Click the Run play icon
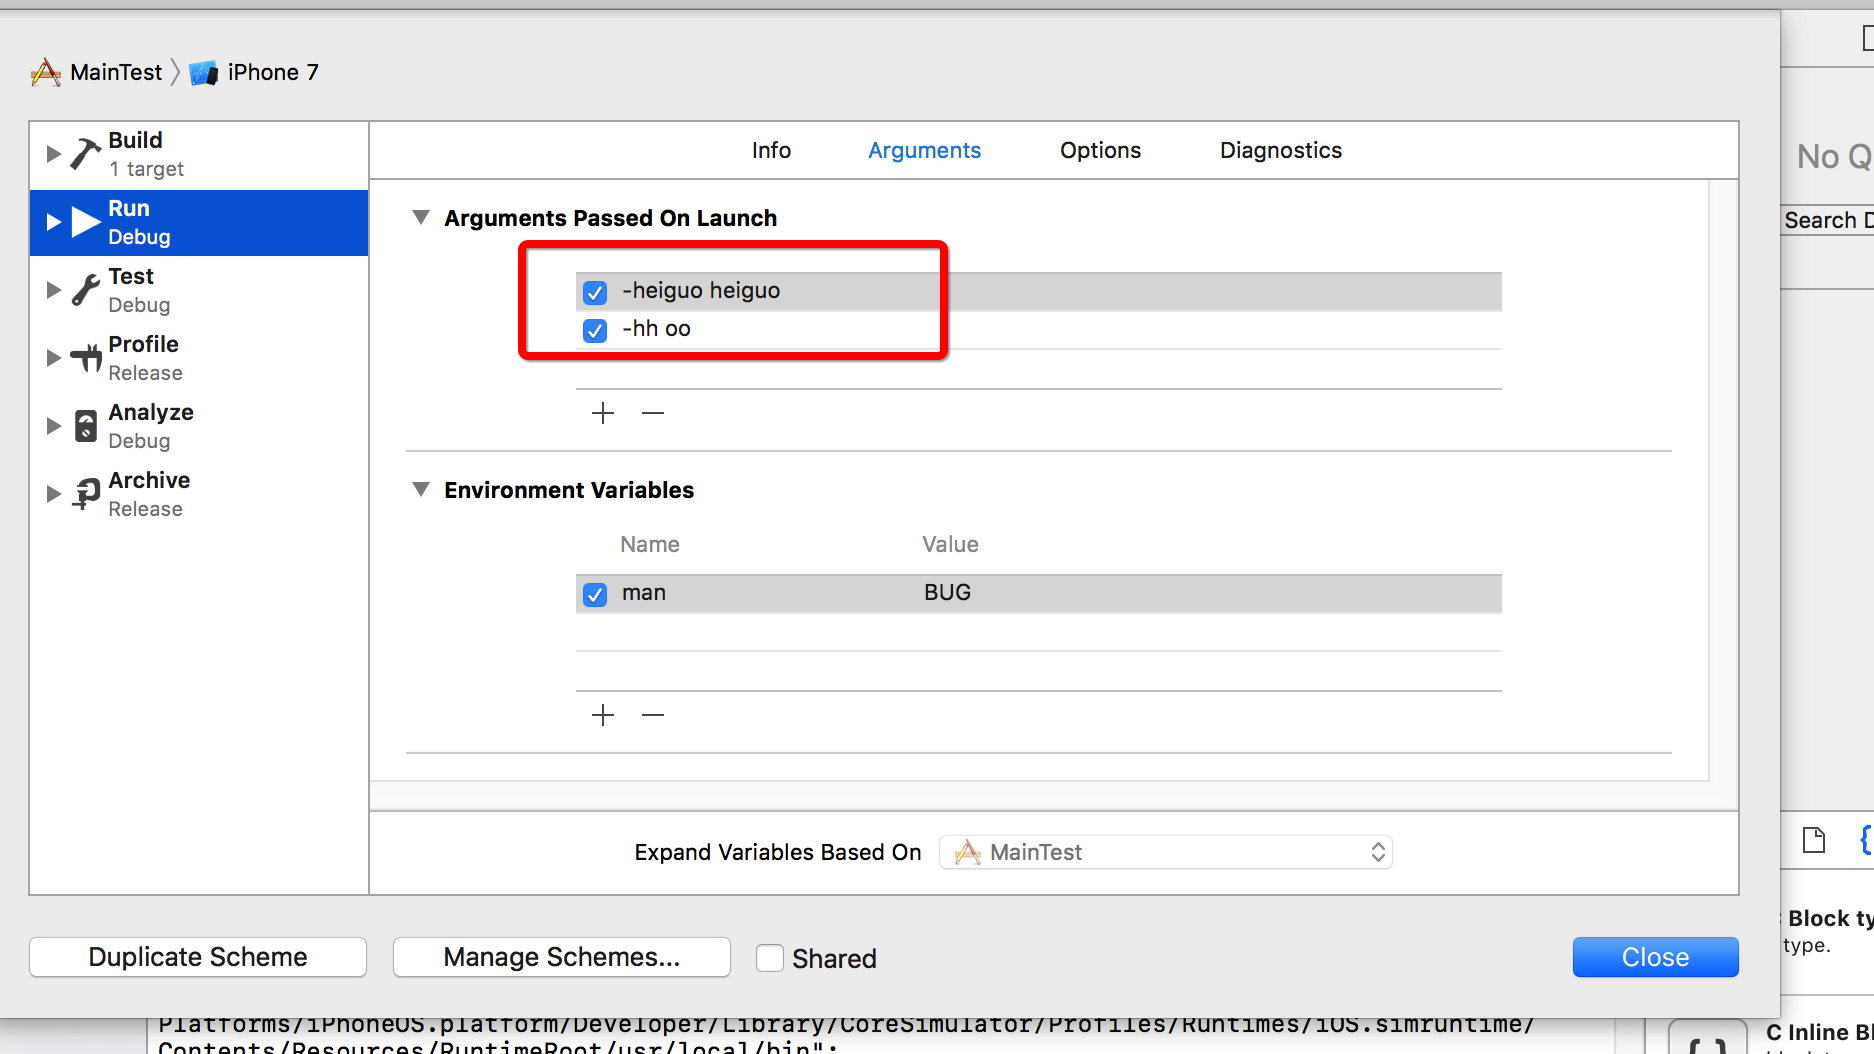Screen dimensions: 1874x1054 pyautogui.click(x=86, y=221)
